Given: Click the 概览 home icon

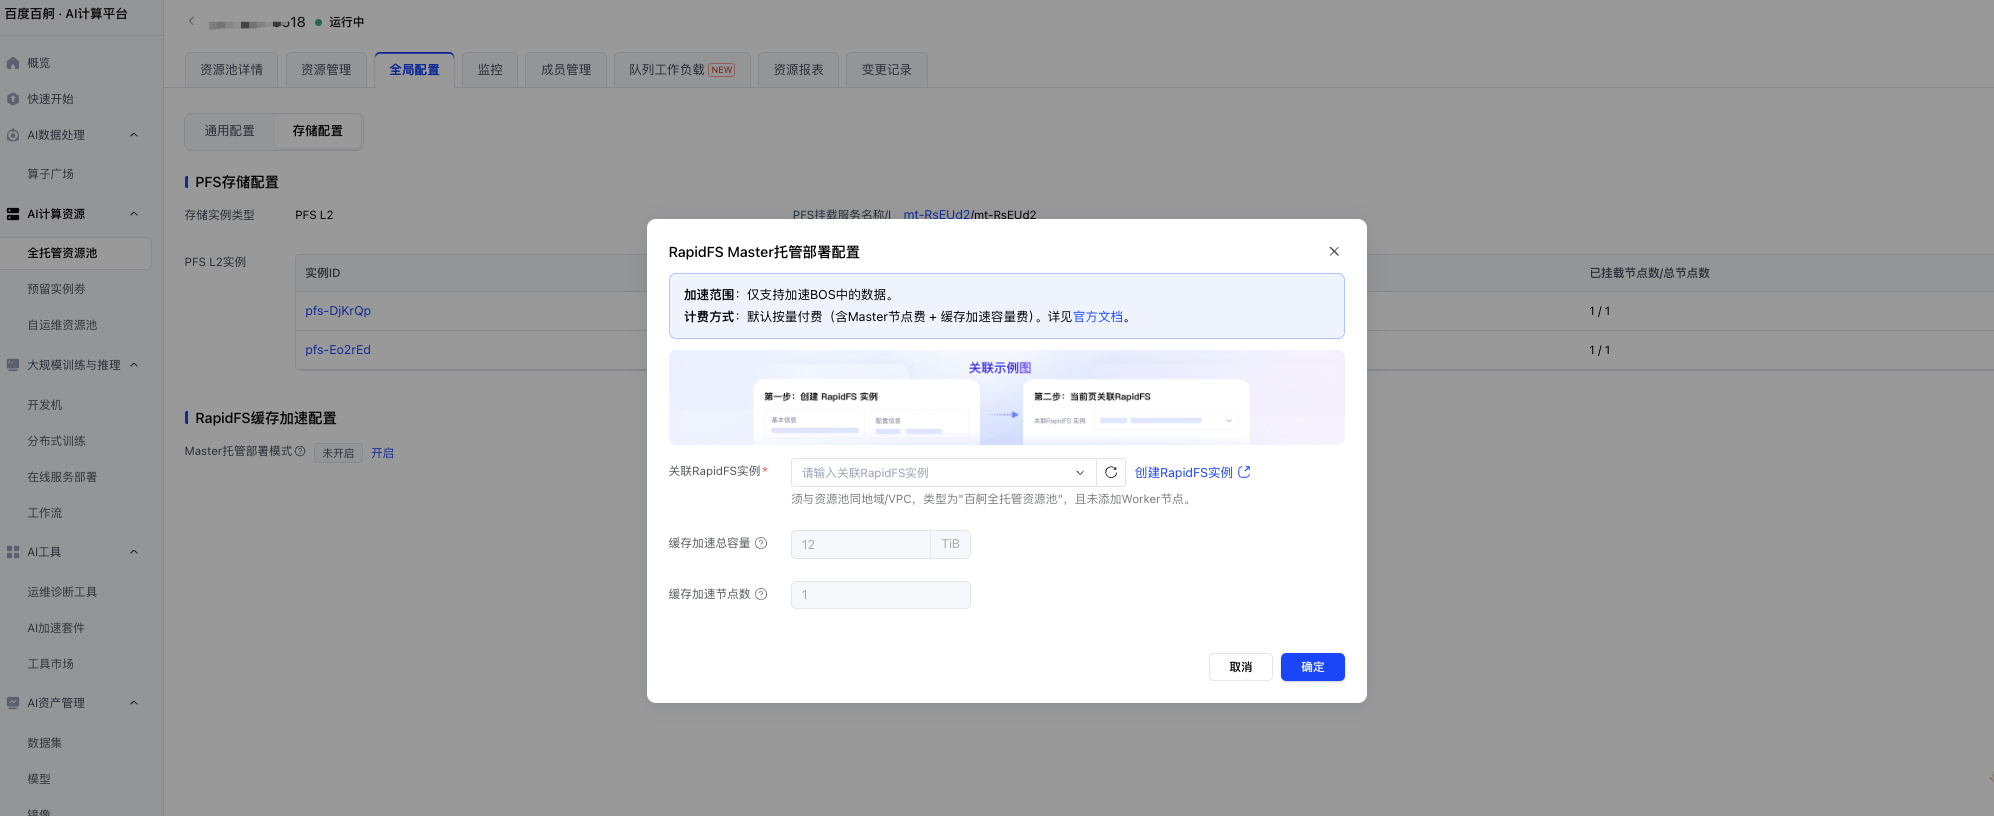Looking at the screenshot, I should (13, 63).
